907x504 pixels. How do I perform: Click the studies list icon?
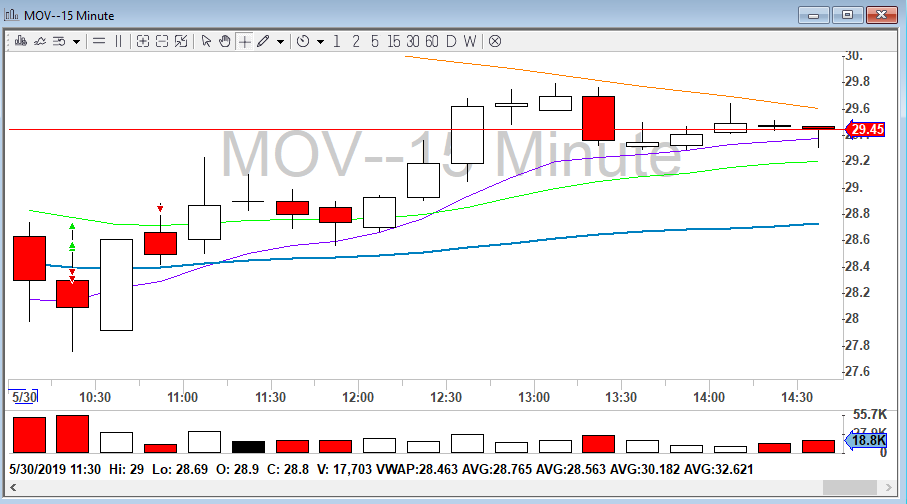(x=58, y=41)
